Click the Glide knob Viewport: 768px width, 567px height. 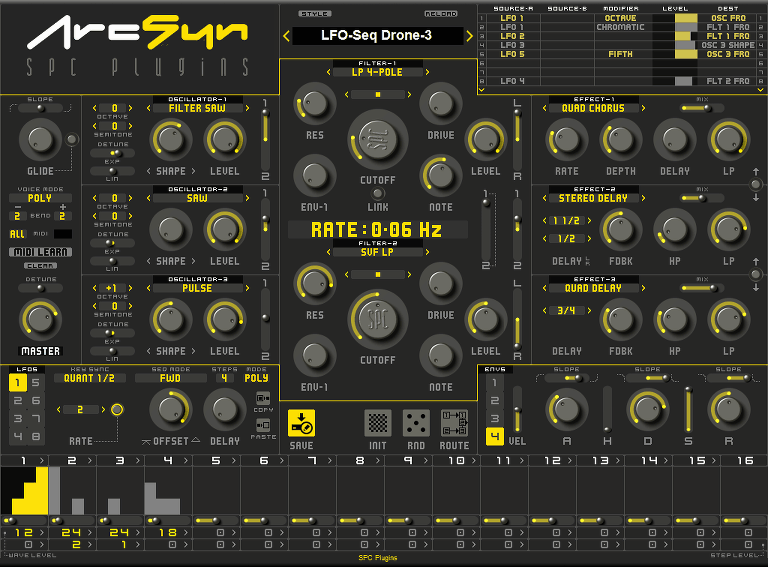[x=40, y=140]
